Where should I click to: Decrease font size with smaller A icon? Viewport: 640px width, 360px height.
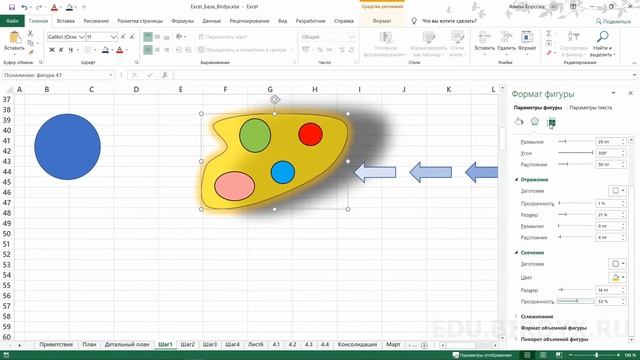[x=132, y=37]
